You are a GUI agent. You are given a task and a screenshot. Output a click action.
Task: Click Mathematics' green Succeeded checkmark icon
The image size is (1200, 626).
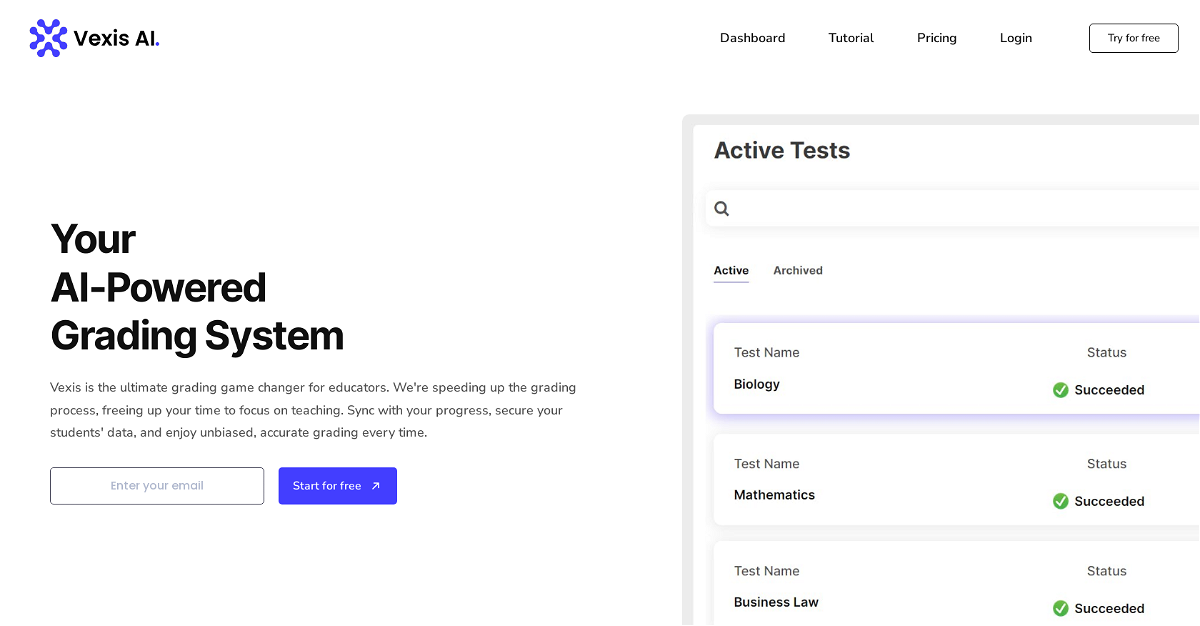click(1061, 501)
